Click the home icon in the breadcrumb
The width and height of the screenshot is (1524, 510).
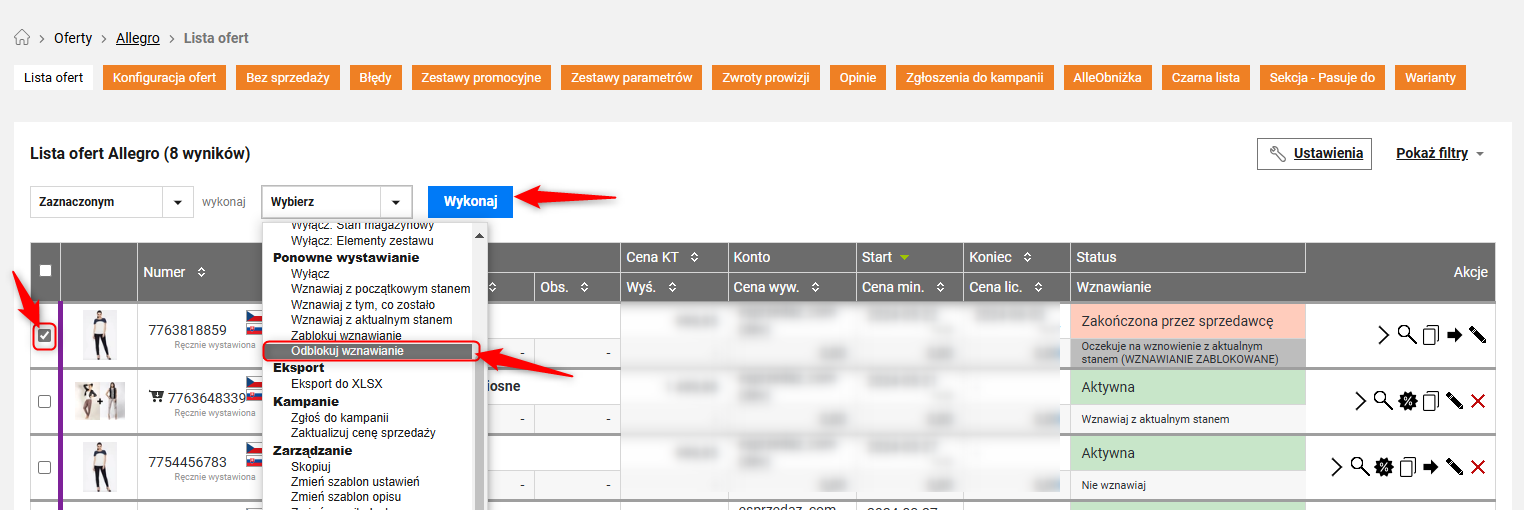click(21, 38)
